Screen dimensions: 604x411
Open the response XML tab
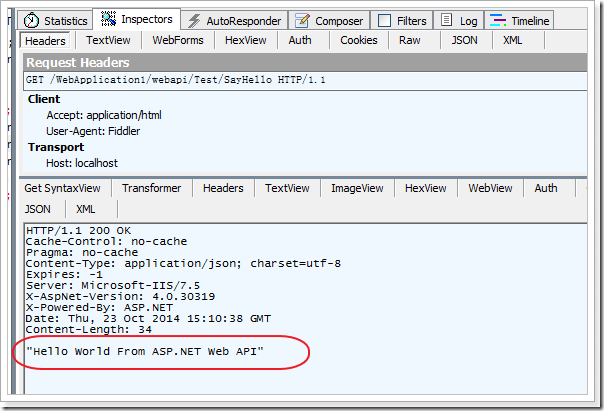click(x=86, y=209)
